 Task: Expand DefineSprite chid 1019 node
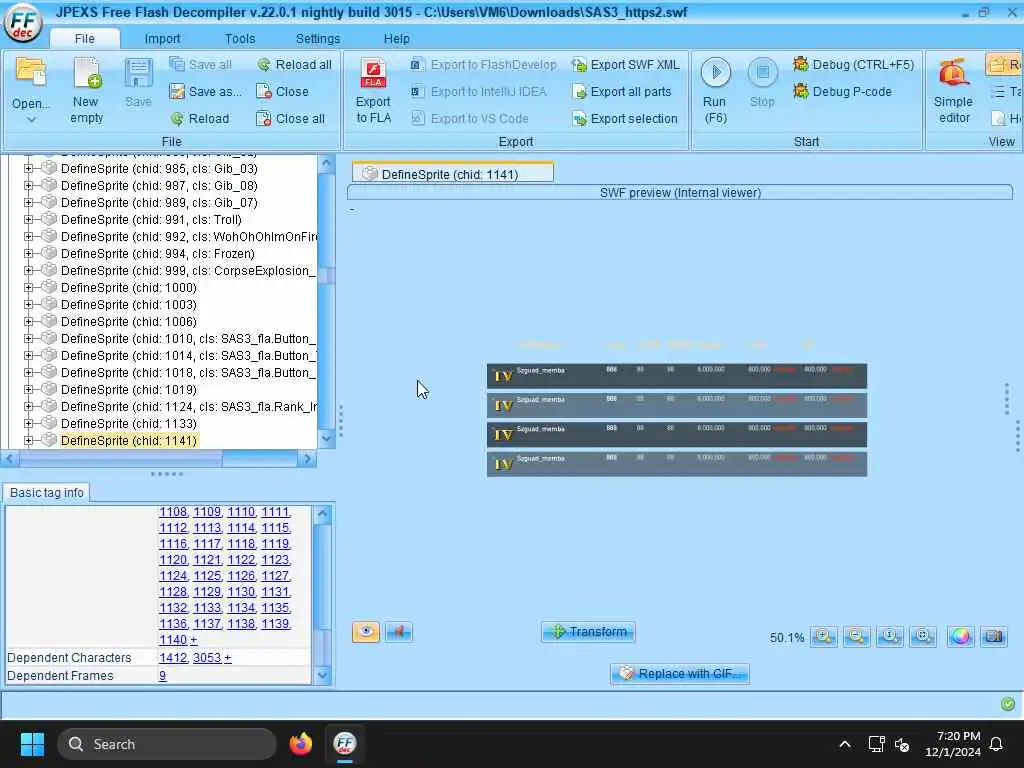point(28,389)
